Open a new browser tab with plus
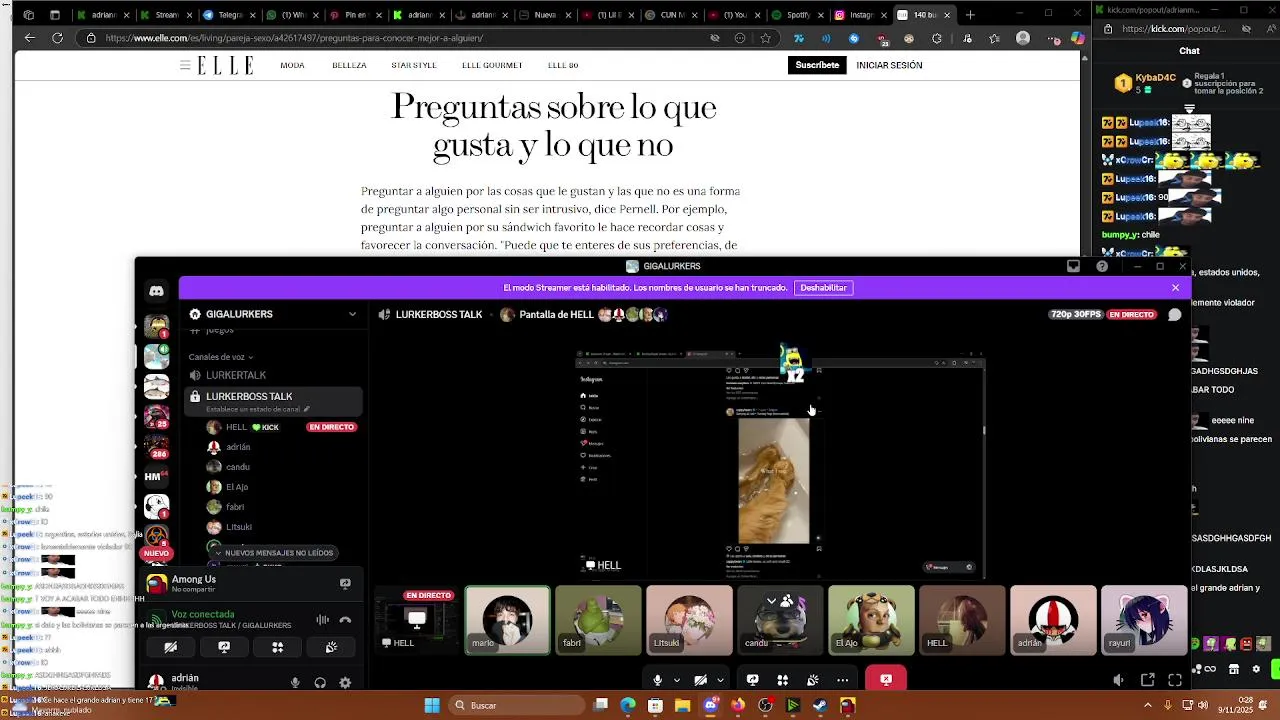1280x720 pixels. point(970,15)
